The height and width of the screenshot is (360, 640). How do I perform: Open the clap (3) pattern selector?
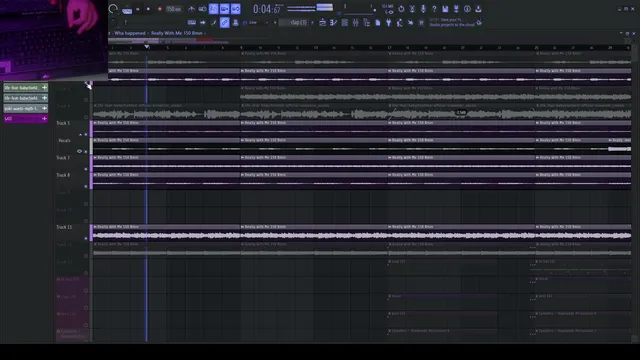[295, 22]
